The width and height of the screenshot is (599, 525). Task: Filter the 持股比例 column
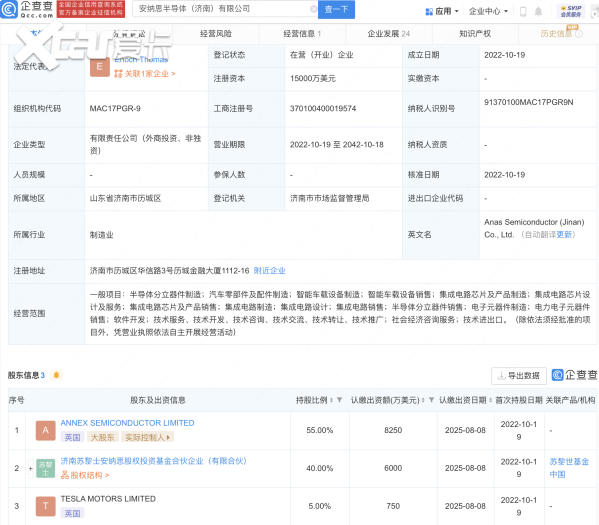tap(339, 400)
